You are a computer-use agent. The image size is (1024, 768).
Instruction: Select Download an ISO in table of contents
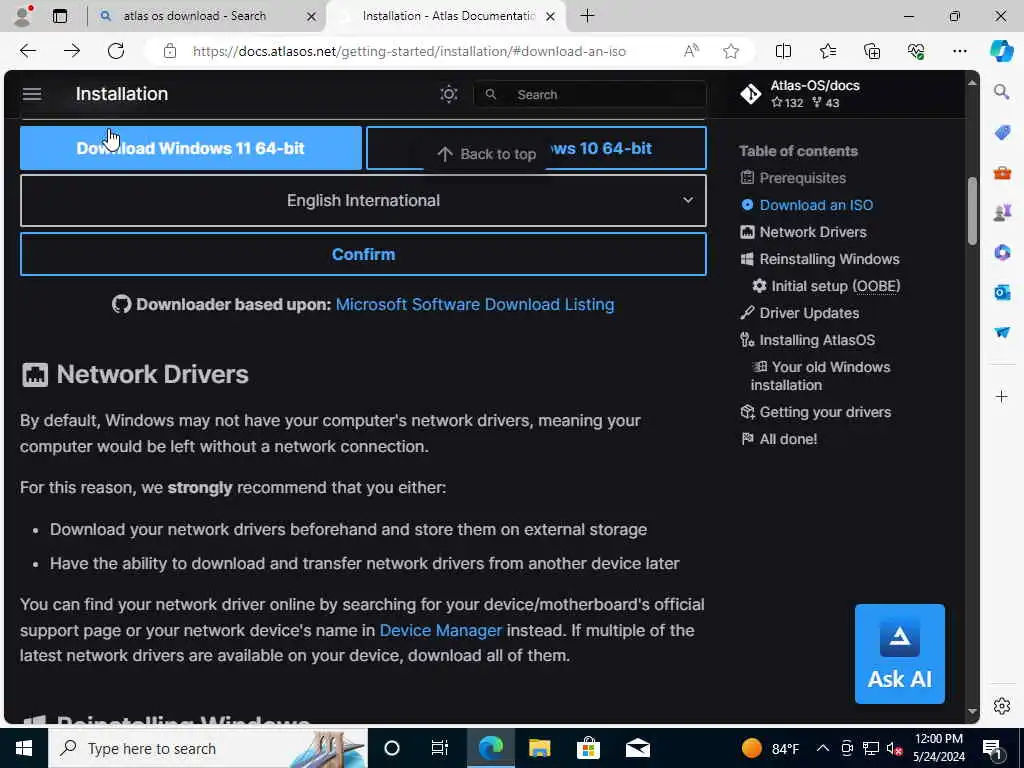pyautogui.click(x=816, y=205)
